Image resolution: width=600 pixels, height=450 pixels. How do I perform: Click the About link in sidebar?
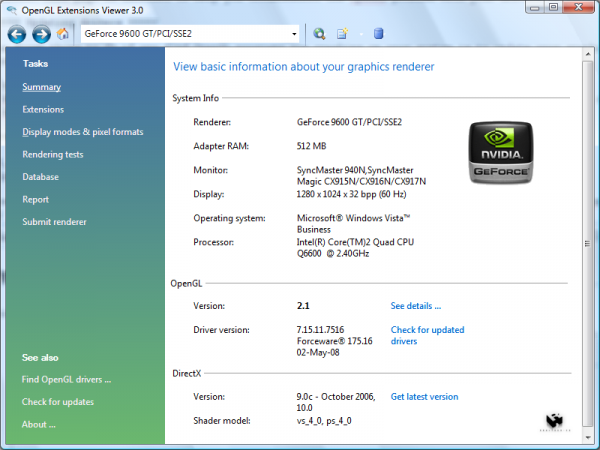point(39,424)
